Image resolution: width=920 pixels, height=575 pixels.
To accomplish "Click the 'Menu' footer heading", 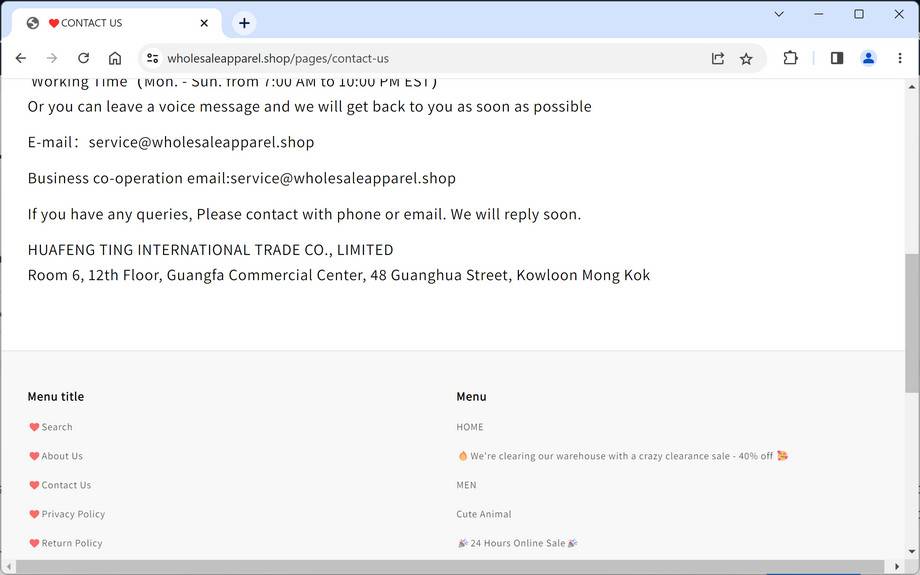I will [471, 397].
